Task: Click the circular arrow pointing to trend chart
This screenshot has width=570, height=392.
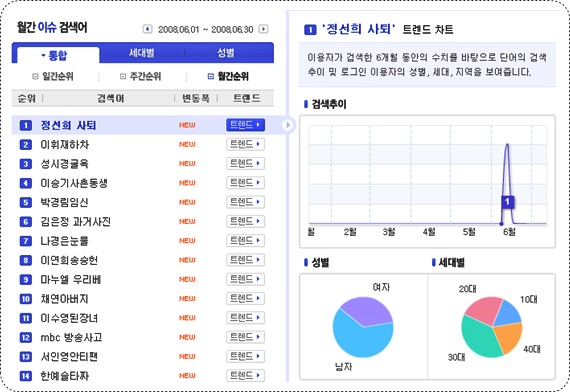Action: 287,125
